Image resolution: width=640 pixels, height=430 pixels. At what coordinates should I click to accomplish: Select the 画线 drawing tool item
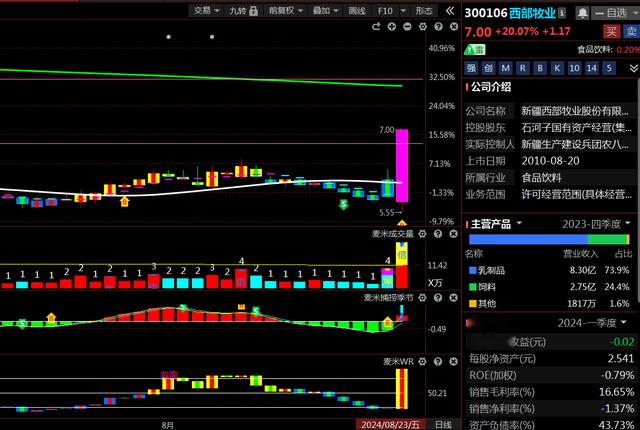357,11
